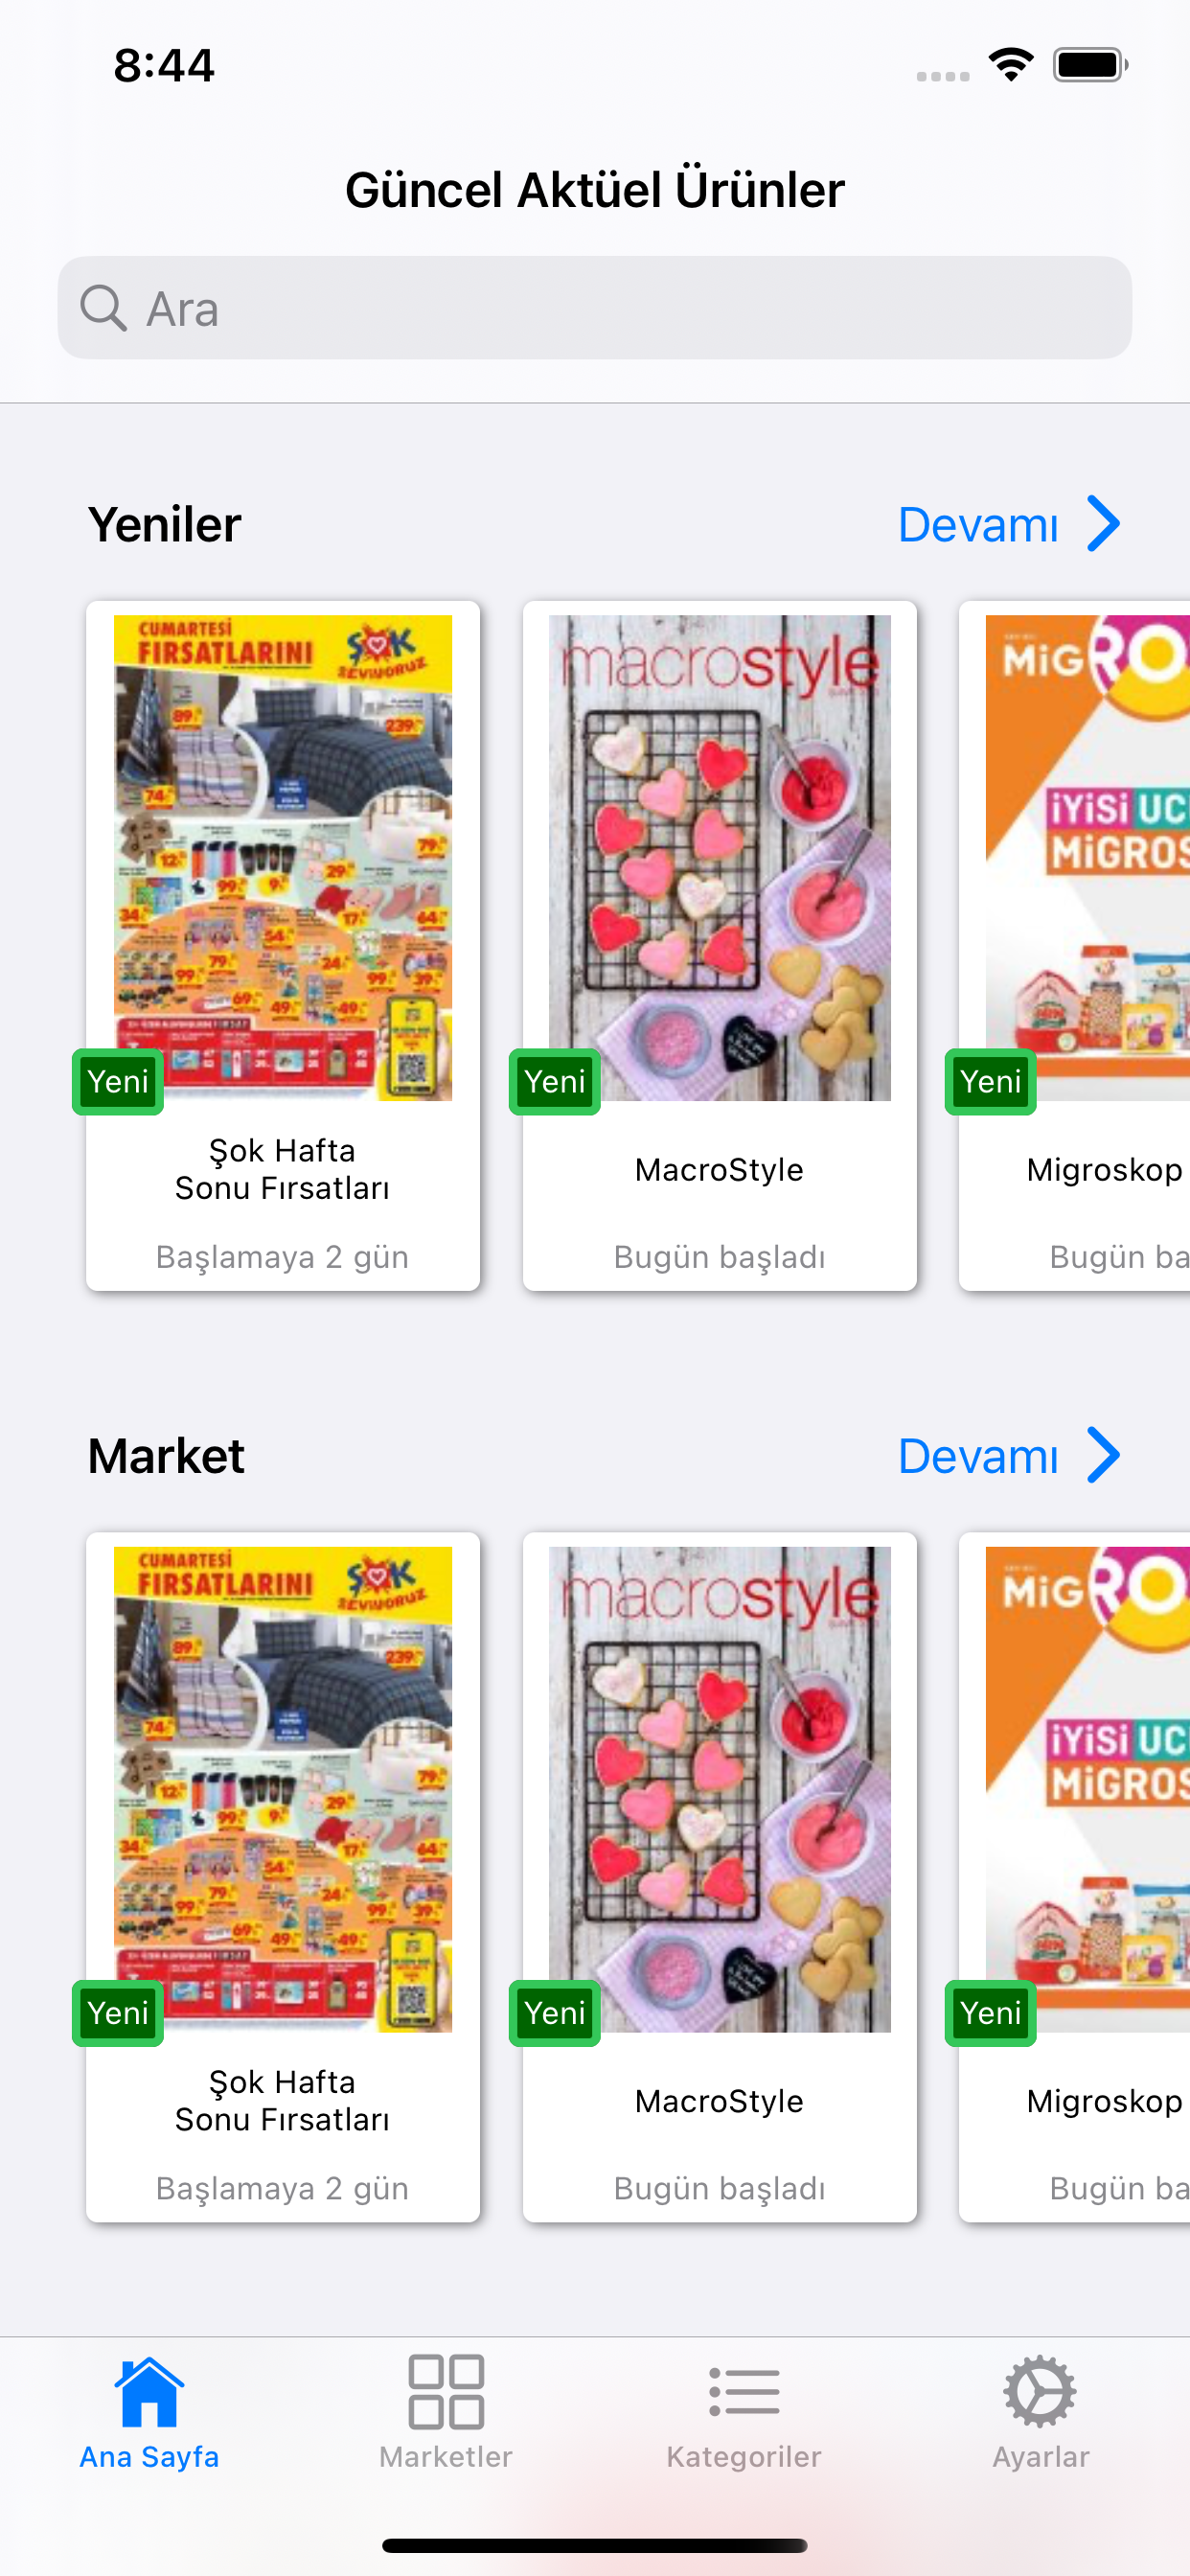
Task: Expand Yeniler section with chevron arrow
Action: click(x=1104, y=524)
